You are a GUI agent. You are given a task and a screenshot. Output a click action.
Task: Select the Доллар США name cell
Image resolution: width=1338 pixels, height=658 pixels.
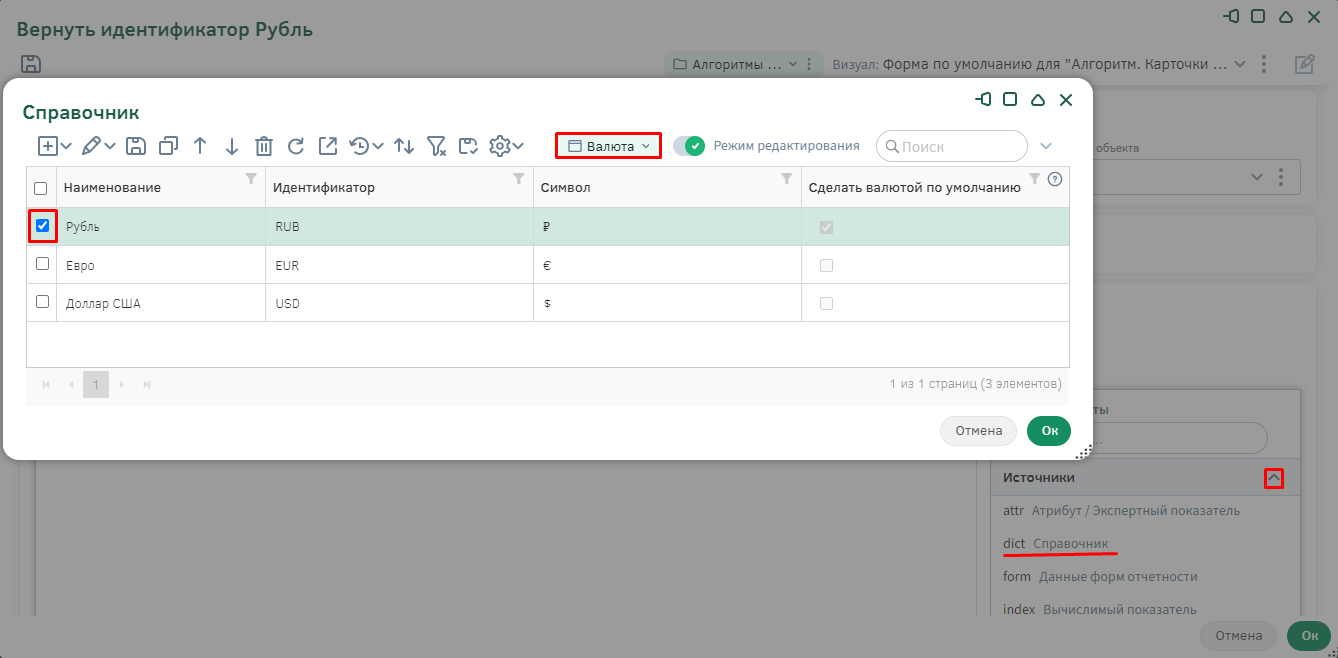click(x=160, y=303)
